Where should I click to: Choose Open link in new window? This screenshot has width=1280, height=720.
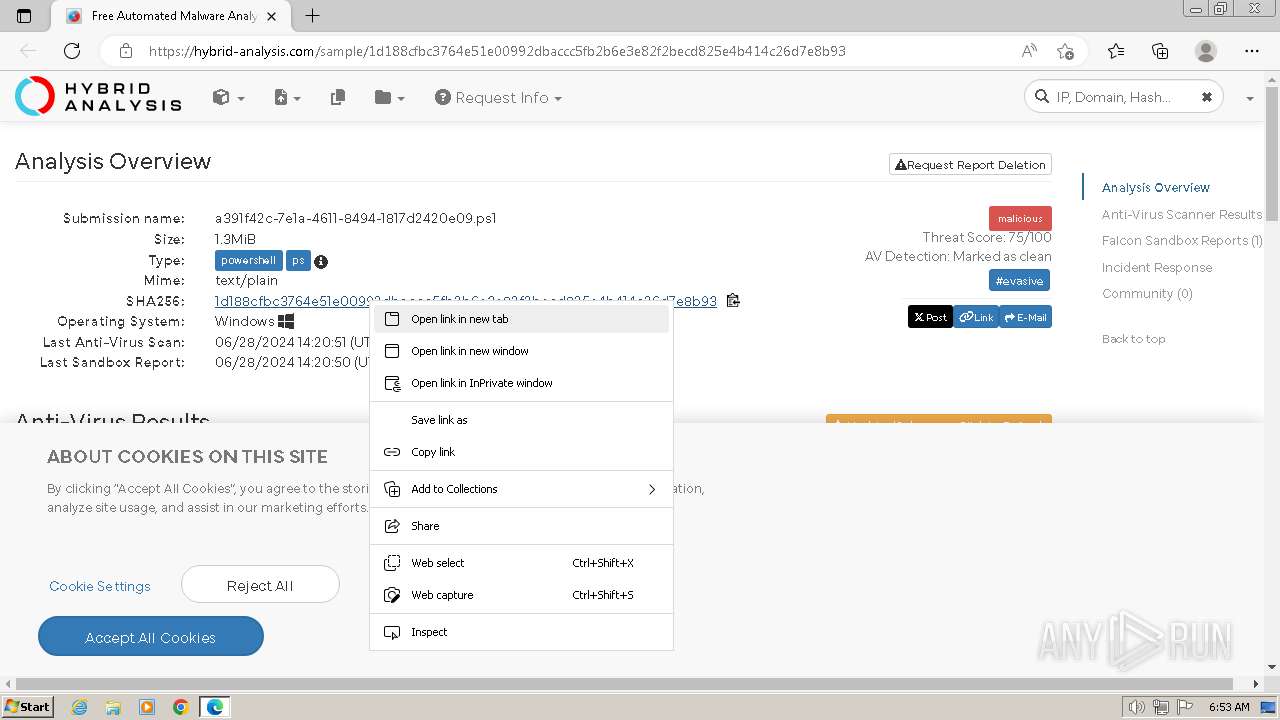coord(521,351)
